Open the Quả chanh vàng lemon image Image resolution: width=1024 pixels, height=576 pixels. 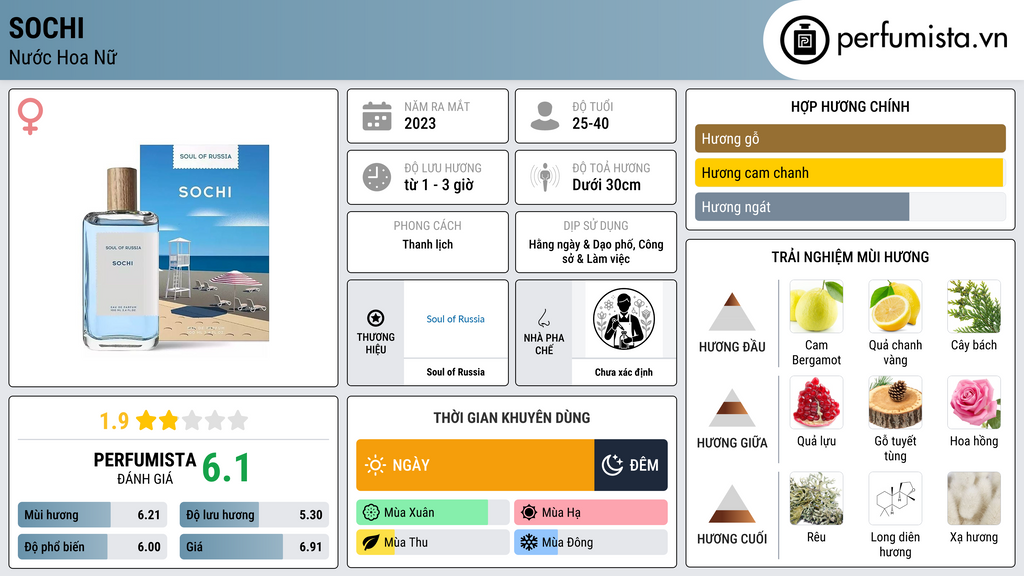(x=895, y=306)
